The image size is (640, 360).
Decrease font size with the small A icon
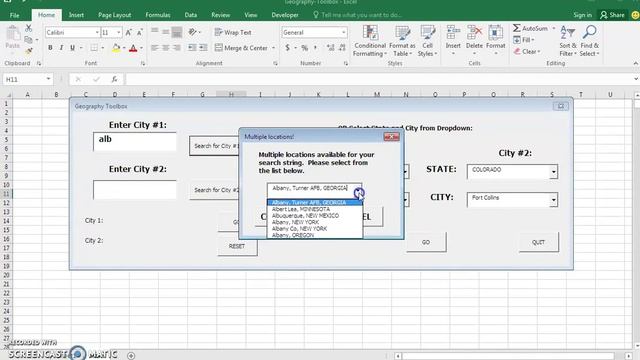[x=140, y=32]
